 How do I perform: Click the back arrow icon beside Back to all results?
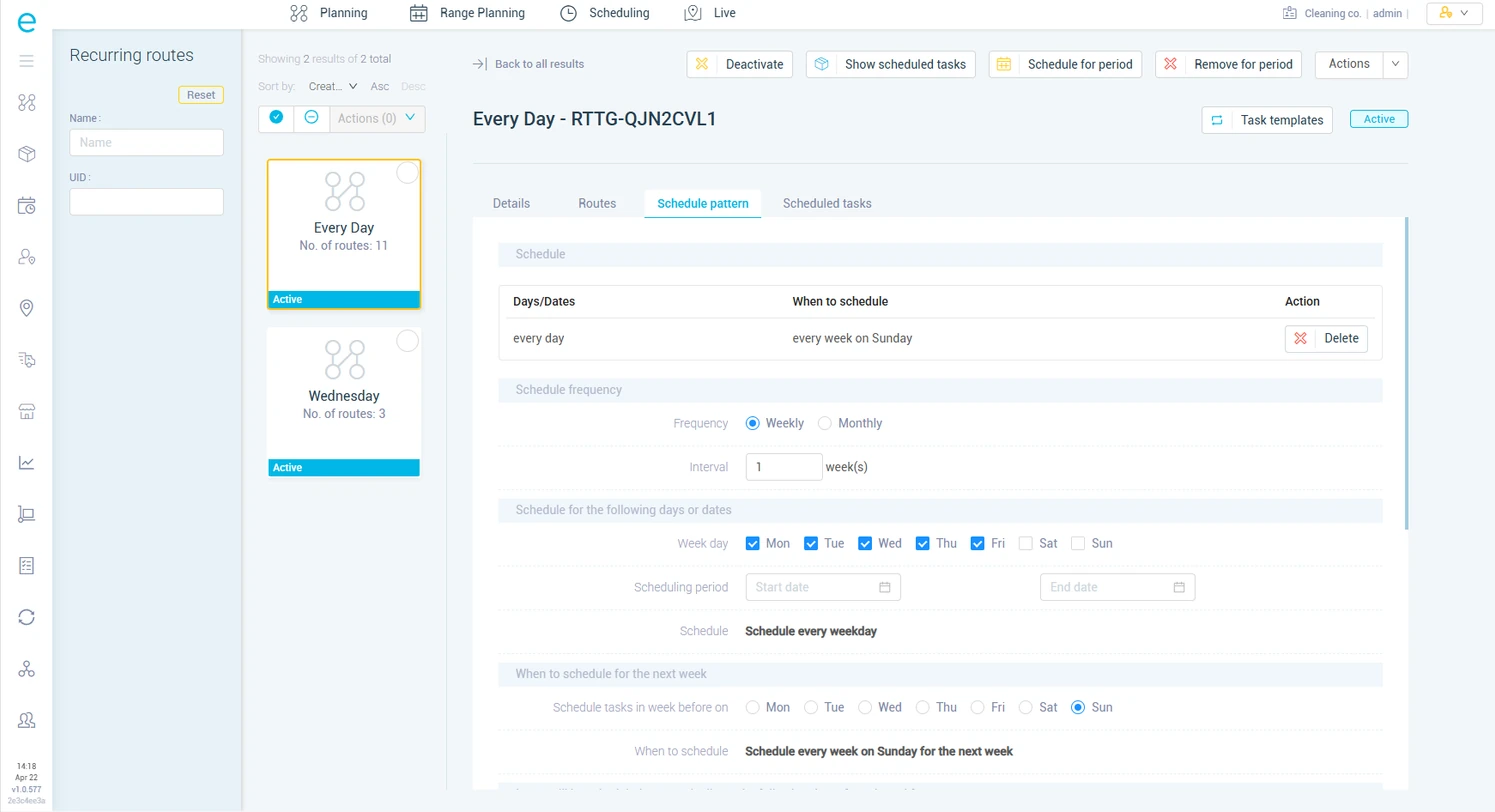479,64
